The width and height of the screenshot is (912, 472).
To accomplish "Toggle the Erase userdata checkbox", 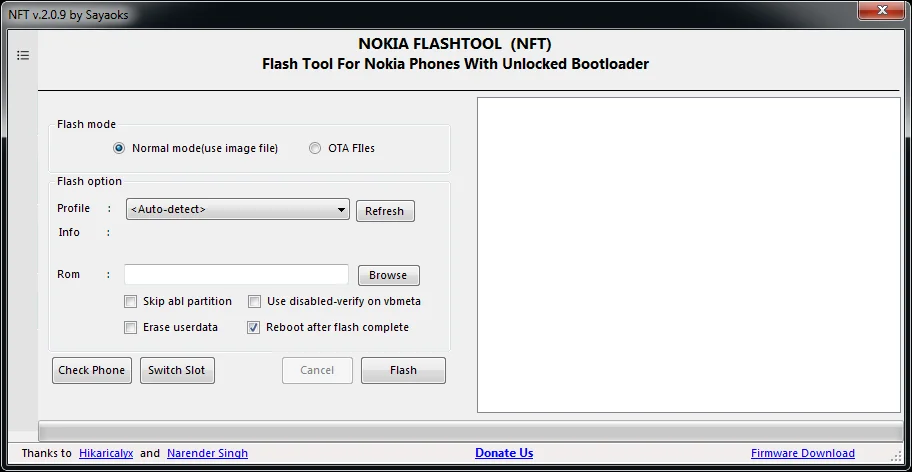I will (130, 327).
